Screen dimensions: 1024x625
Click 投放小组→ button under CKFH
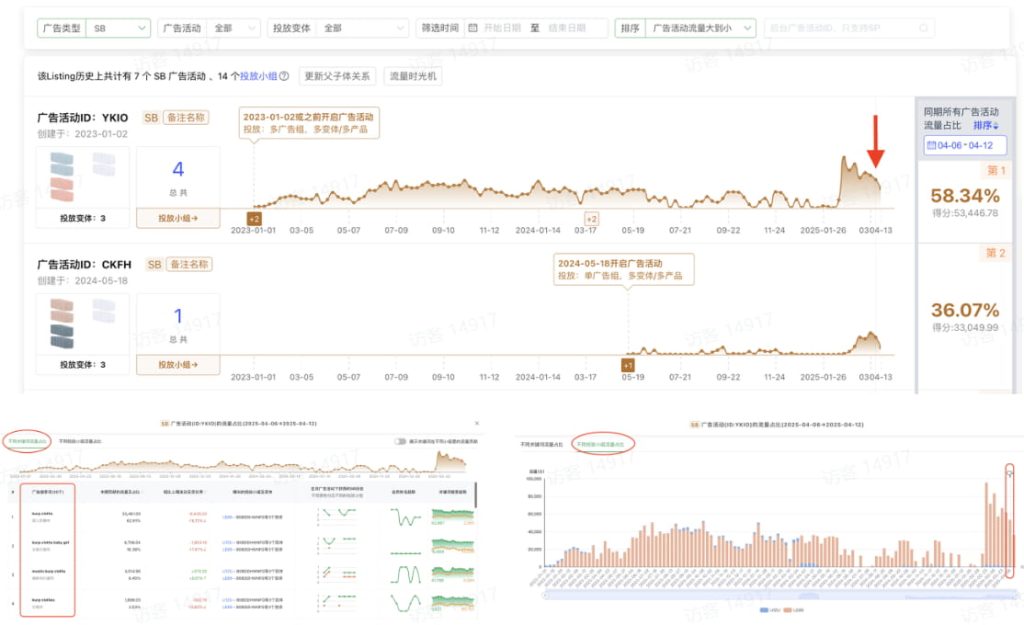[x=178, y=364]
